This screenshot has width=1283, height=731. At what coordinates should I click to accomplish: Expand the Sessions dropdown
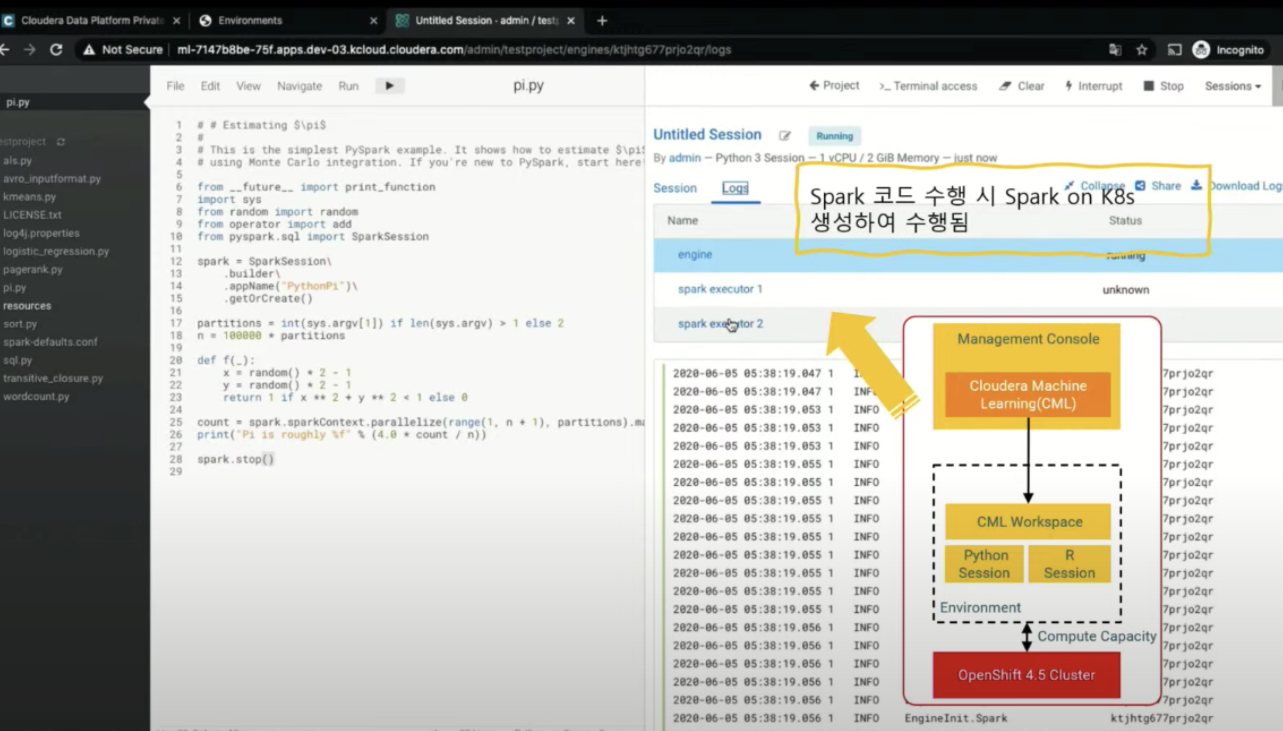coord(1232,86)
